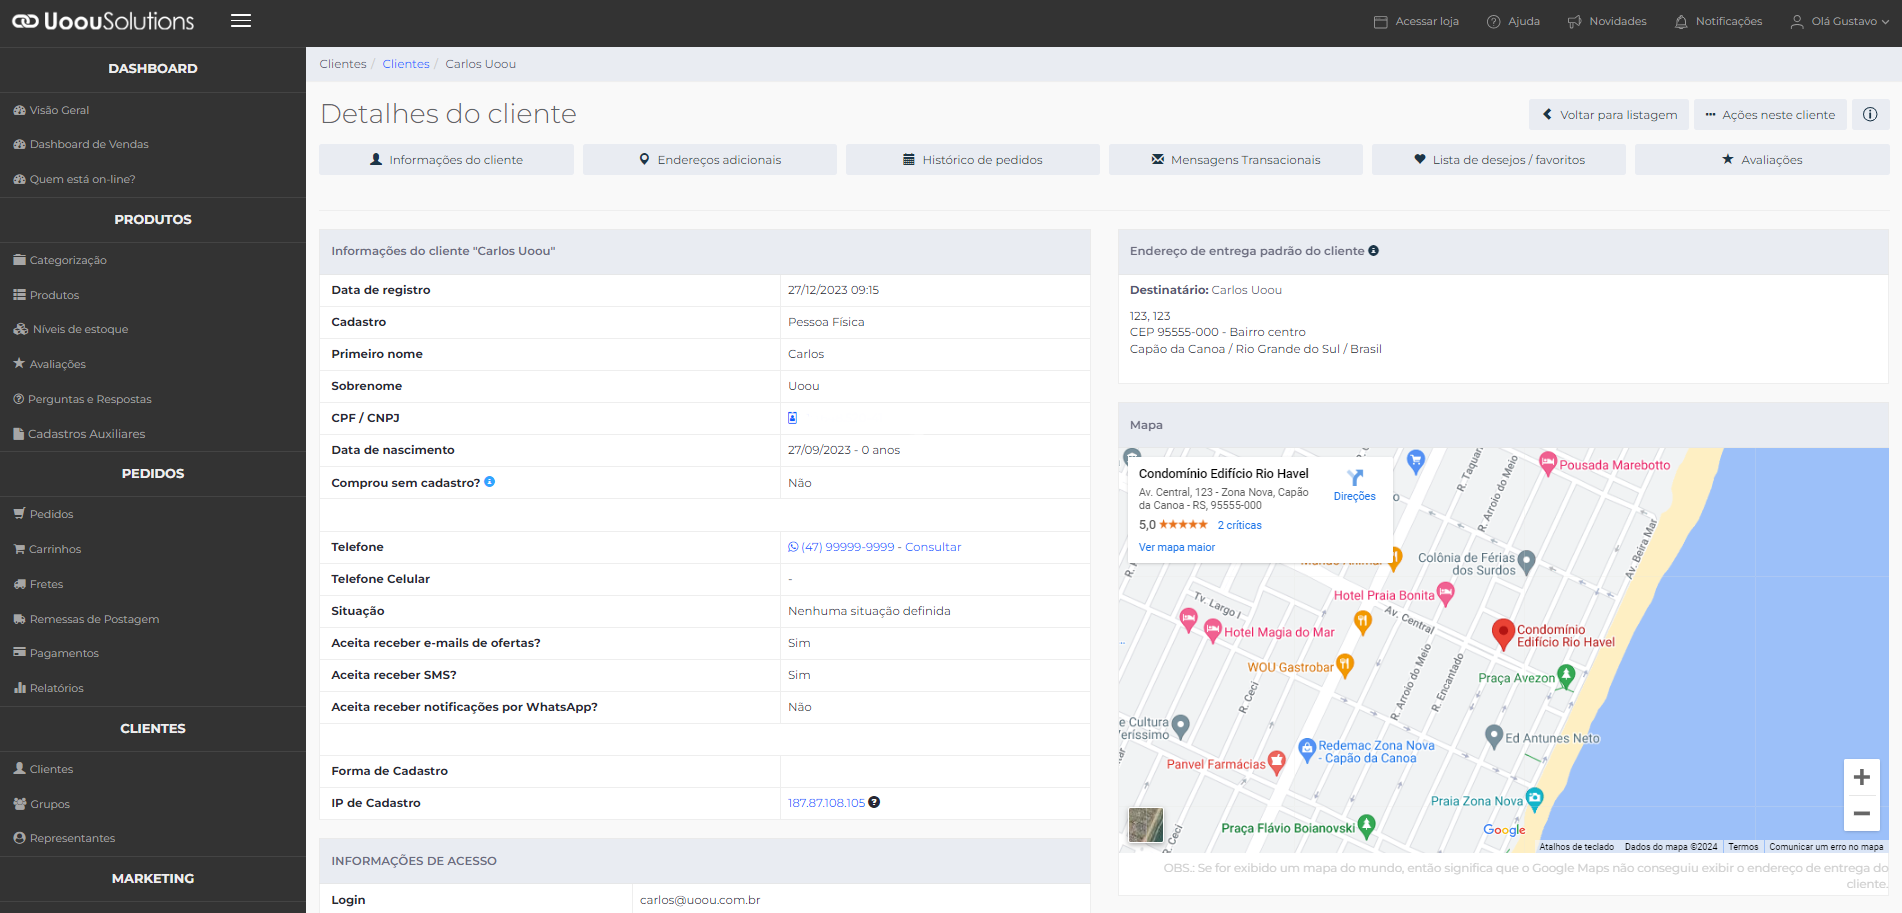Open Representantes in sidebar
This screenshot has width=1902, height=913.
[x=64, y=838]
